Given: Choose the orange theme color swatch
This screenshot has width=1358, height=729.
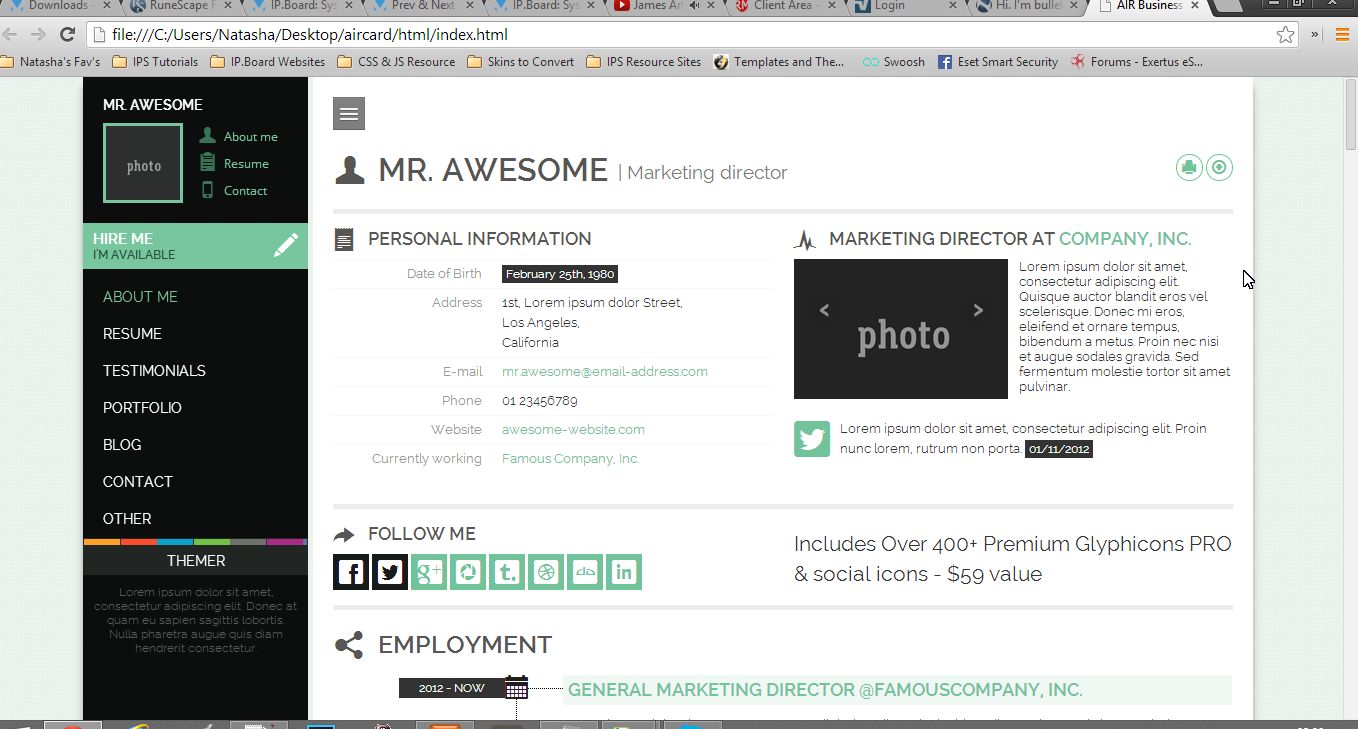Looking at the screenshot, I should [102, 542].
